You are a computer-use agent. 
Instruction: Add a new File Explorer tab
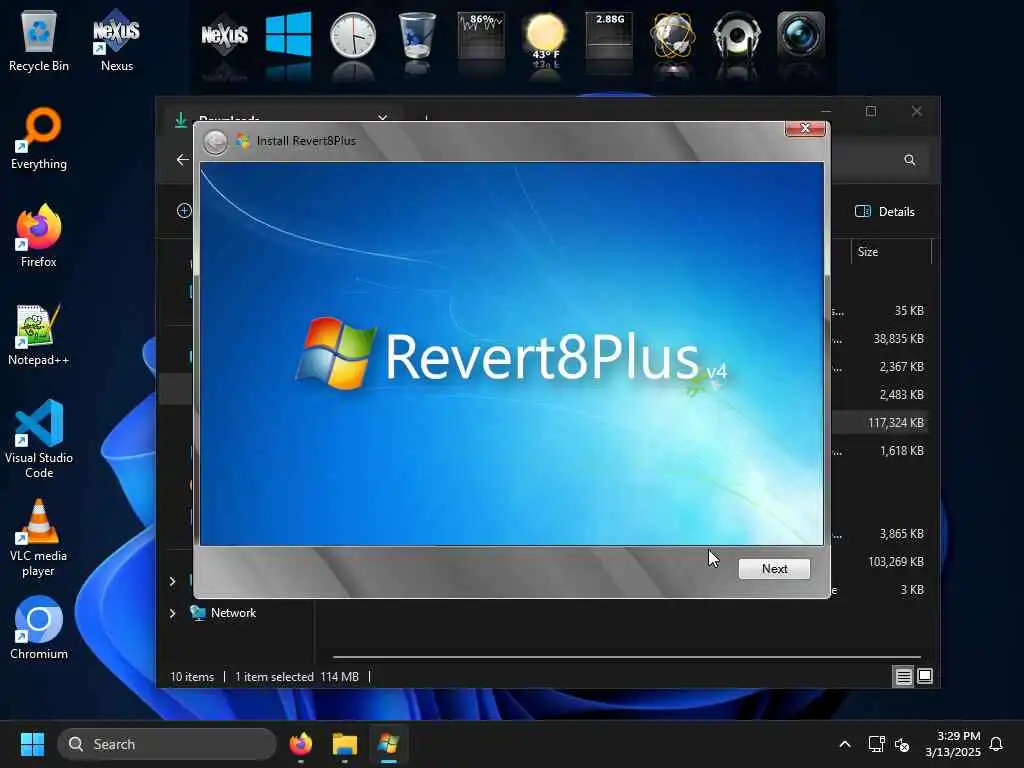coord(426,118)
